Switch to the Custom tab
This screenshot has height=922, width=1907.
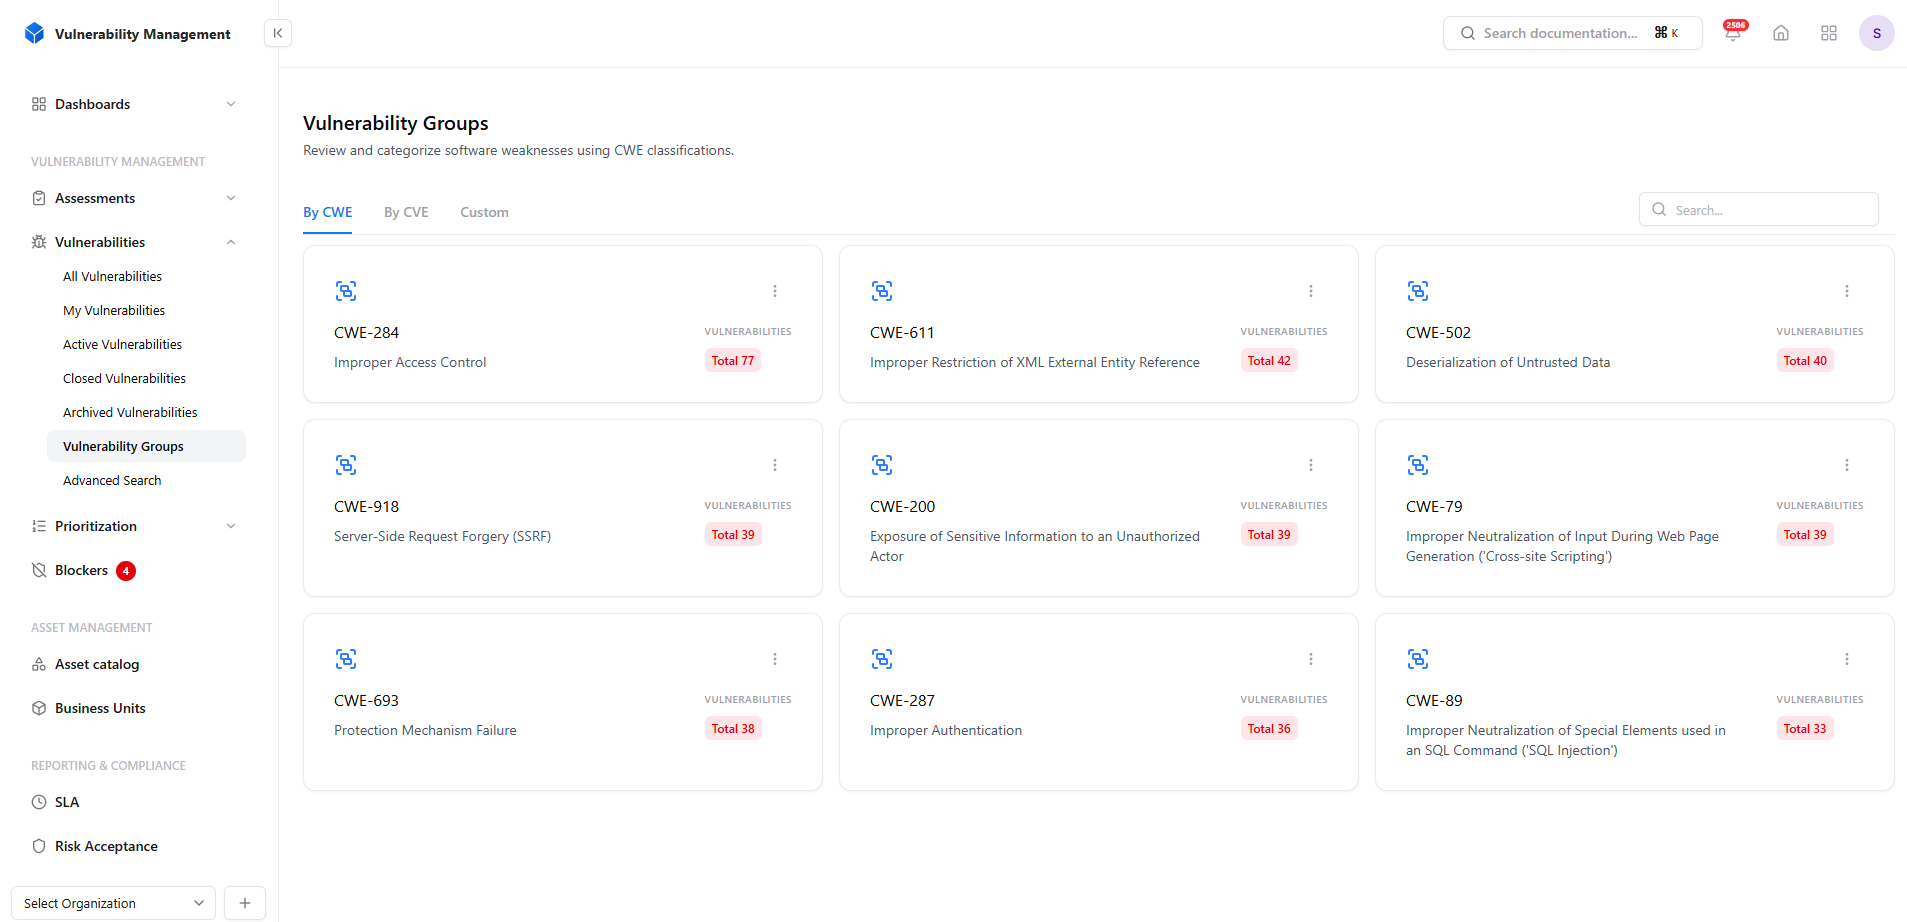point(484,212)
